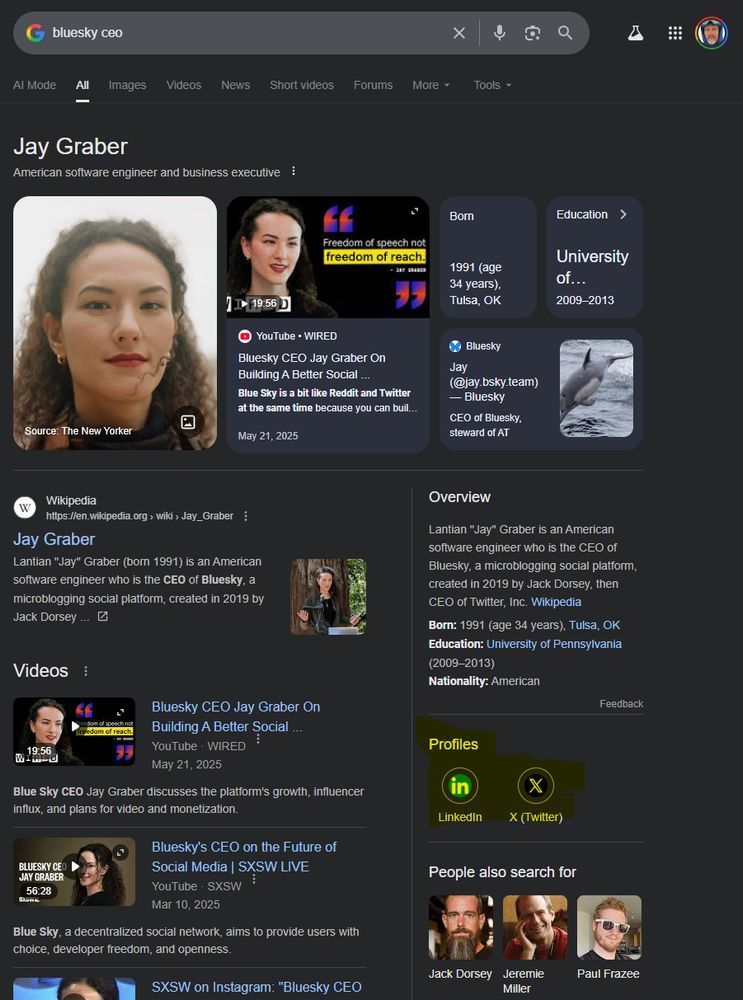Click 'Mar 10, 2025' date under SXSW video
The image size is (743, 1000).
tap(186, 904)
